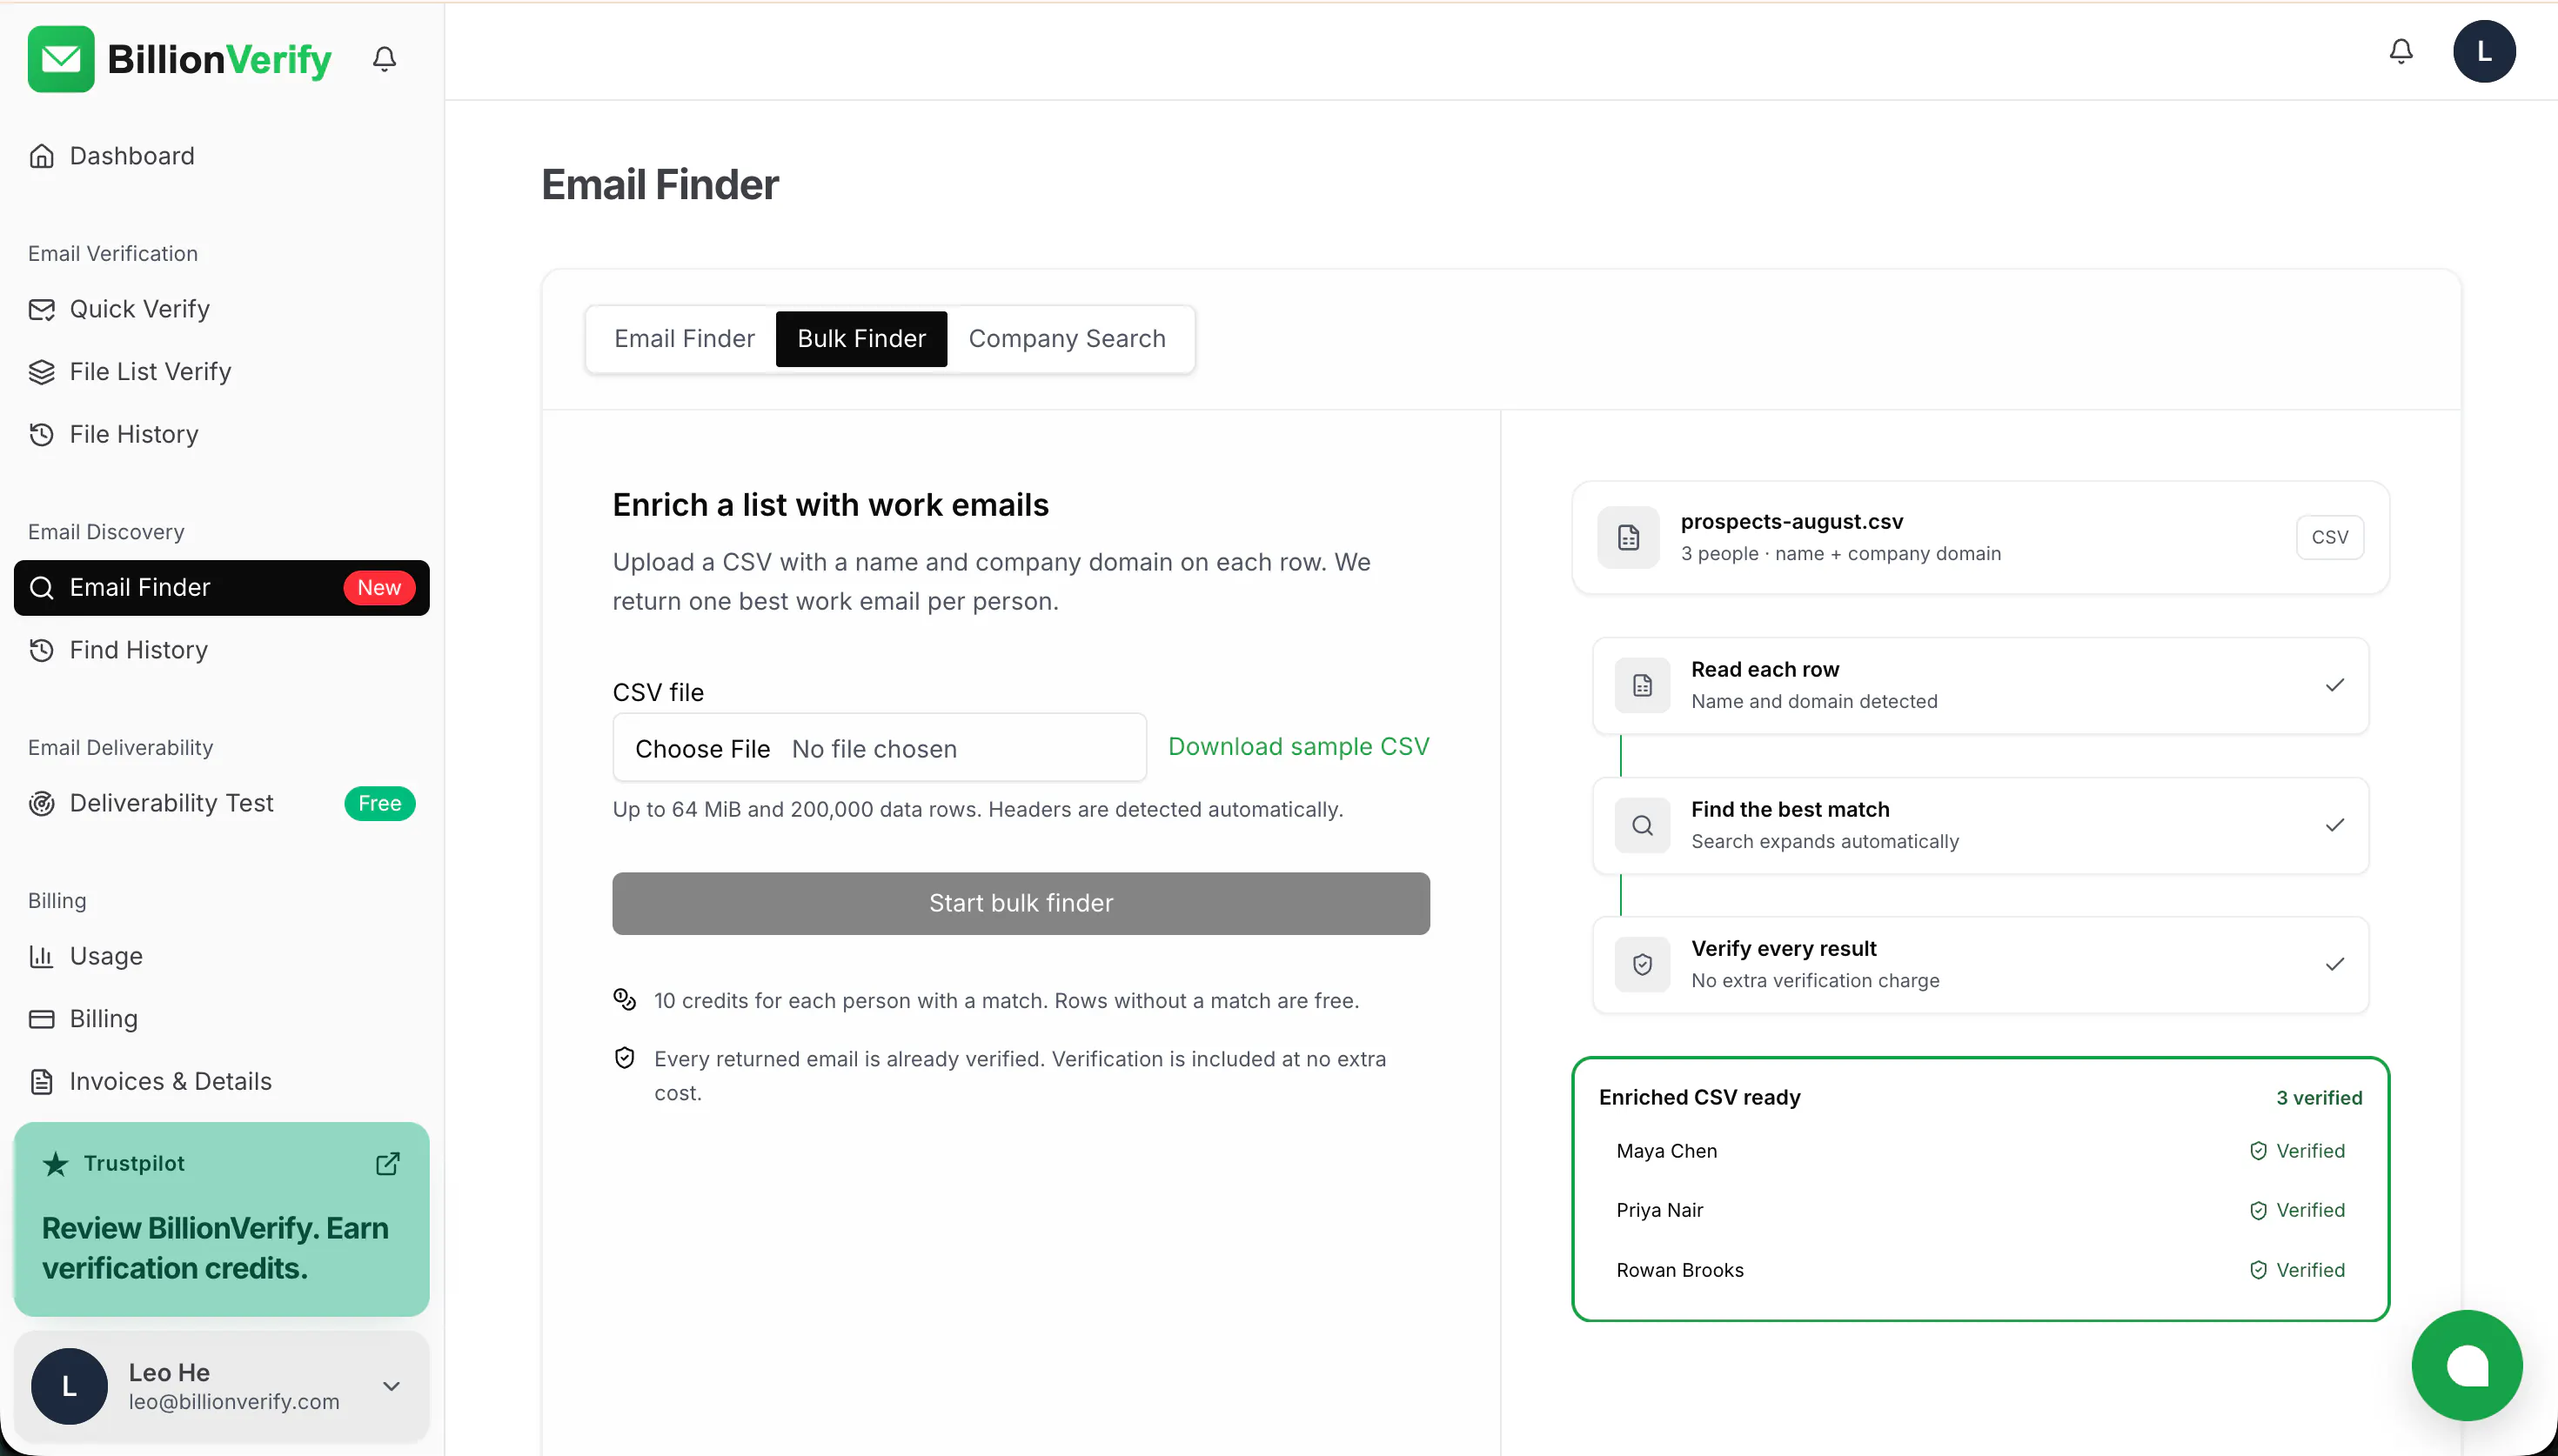Open notifications bell in top header
Screen dimensions: 2558x1456
pos(2400,51)
